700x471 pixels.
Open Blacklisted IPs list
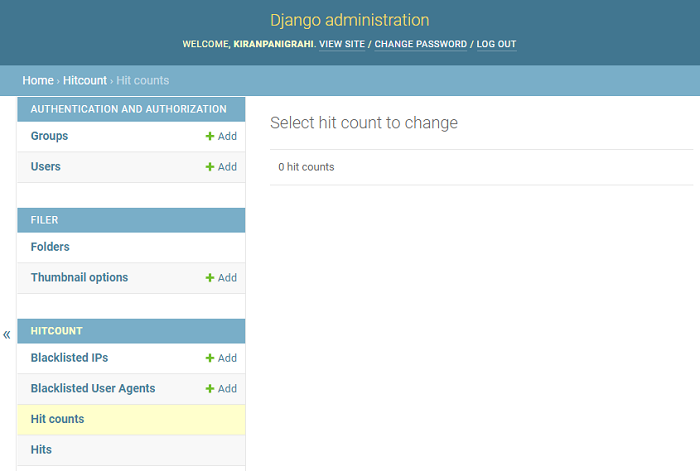click(x=69, y=358)
